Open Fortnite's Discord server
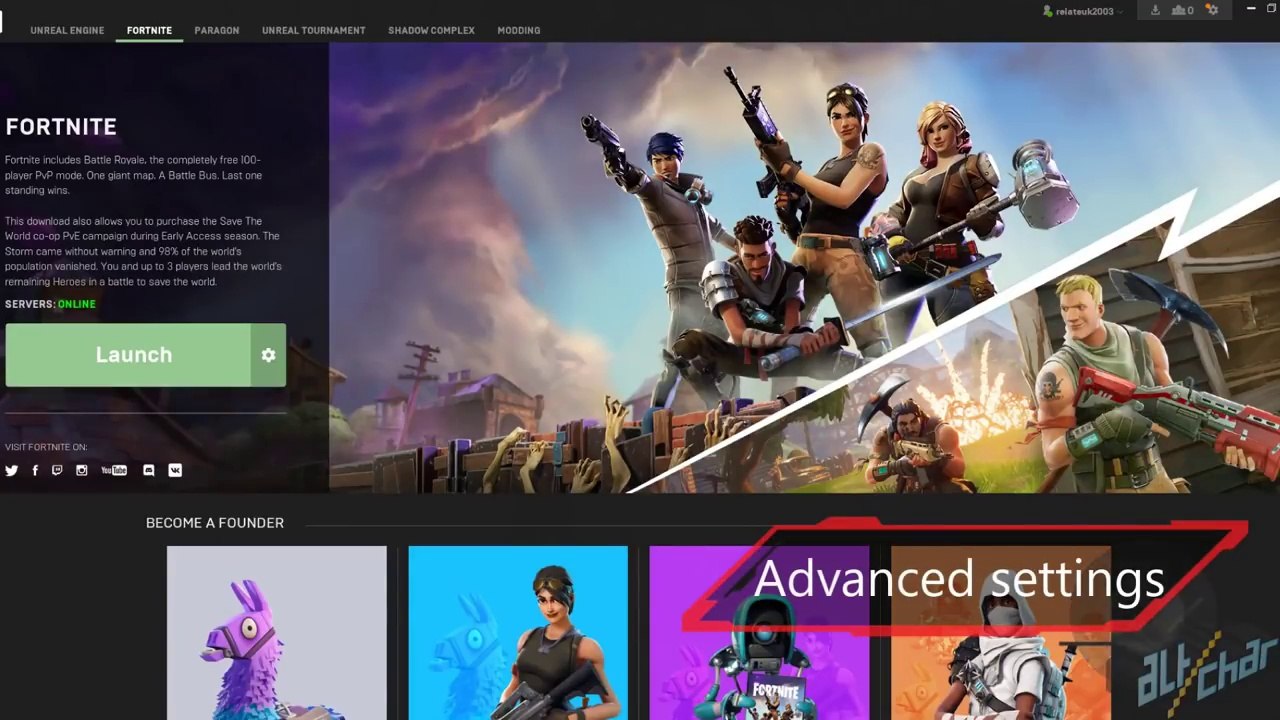This screenshot has height=720, width=1280. 149,470
